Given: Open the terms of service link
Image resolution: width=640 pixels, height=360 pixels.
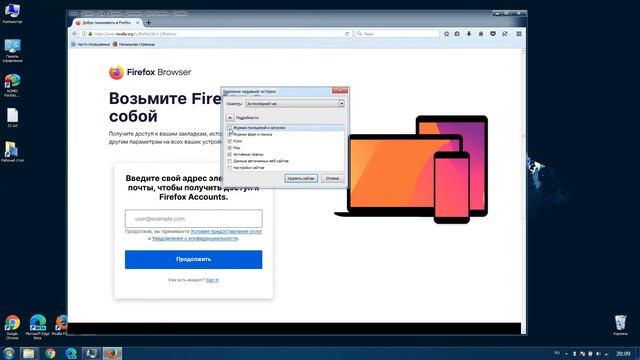Looking at the screenshot, I should click(x=226, y=231).
